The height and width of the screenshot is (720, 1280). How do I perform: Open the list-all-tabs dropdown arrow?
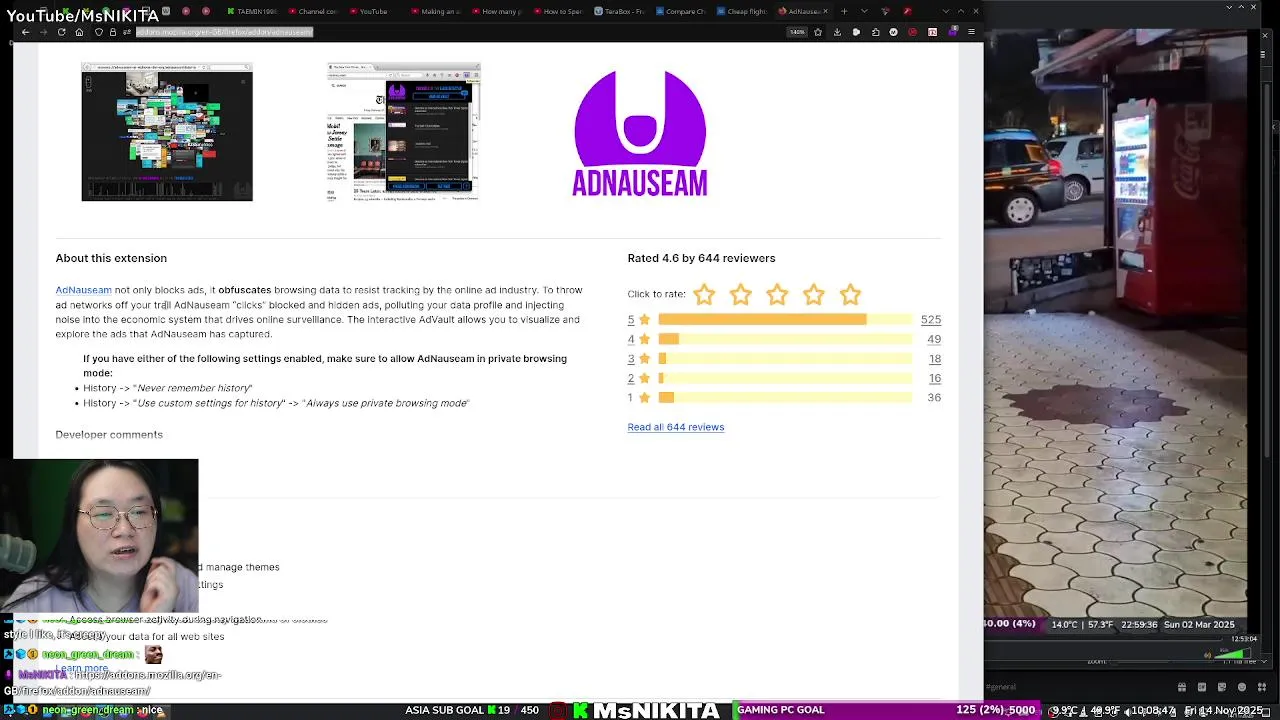click(x=865, y=11)
